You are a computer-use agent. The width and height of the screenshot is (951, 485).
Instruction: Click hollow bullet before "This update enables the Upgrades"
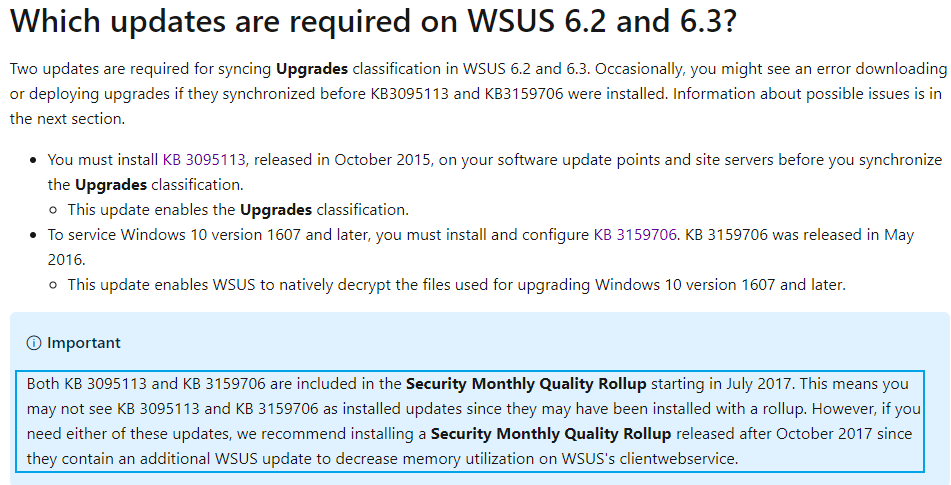[x=54, y=210]
